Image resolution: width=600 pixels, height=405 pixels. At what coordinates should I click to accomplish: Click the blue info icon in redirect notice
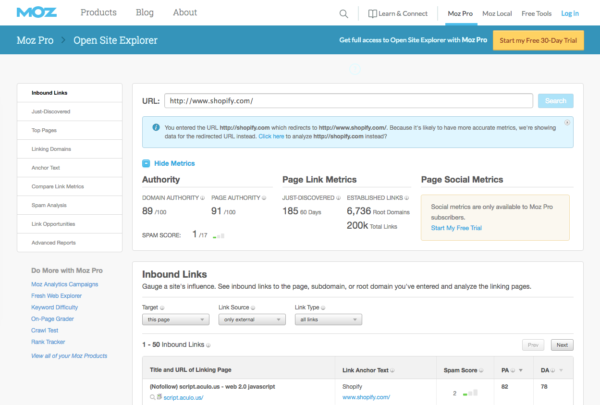[156, 127]
